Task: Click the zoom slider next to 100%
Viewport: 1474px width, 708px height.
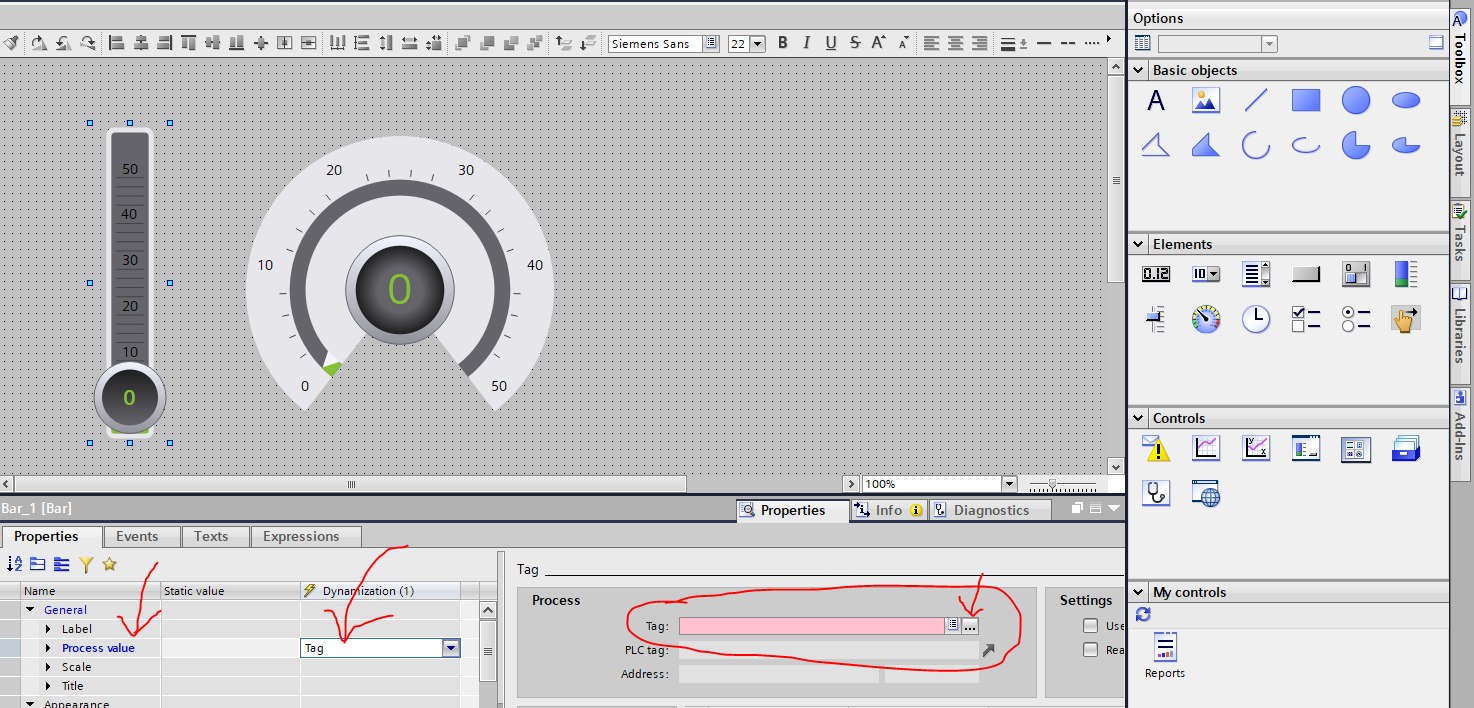Action: point(1052,484)
